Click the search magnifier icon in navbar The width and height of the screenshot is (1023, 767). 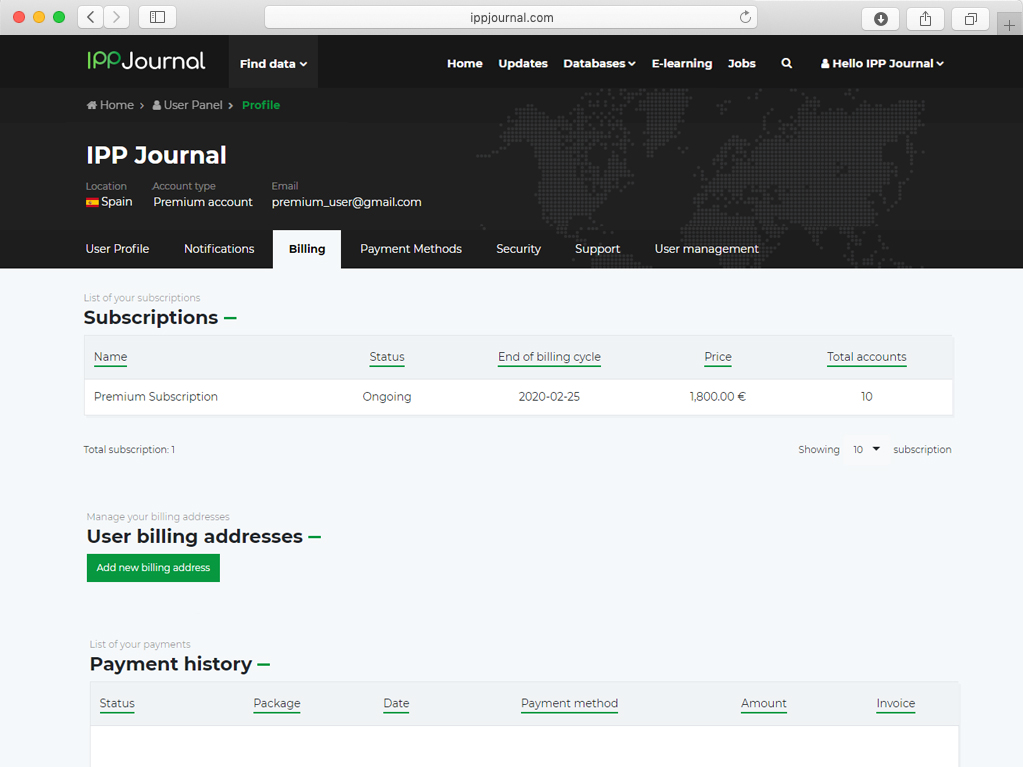787,63
